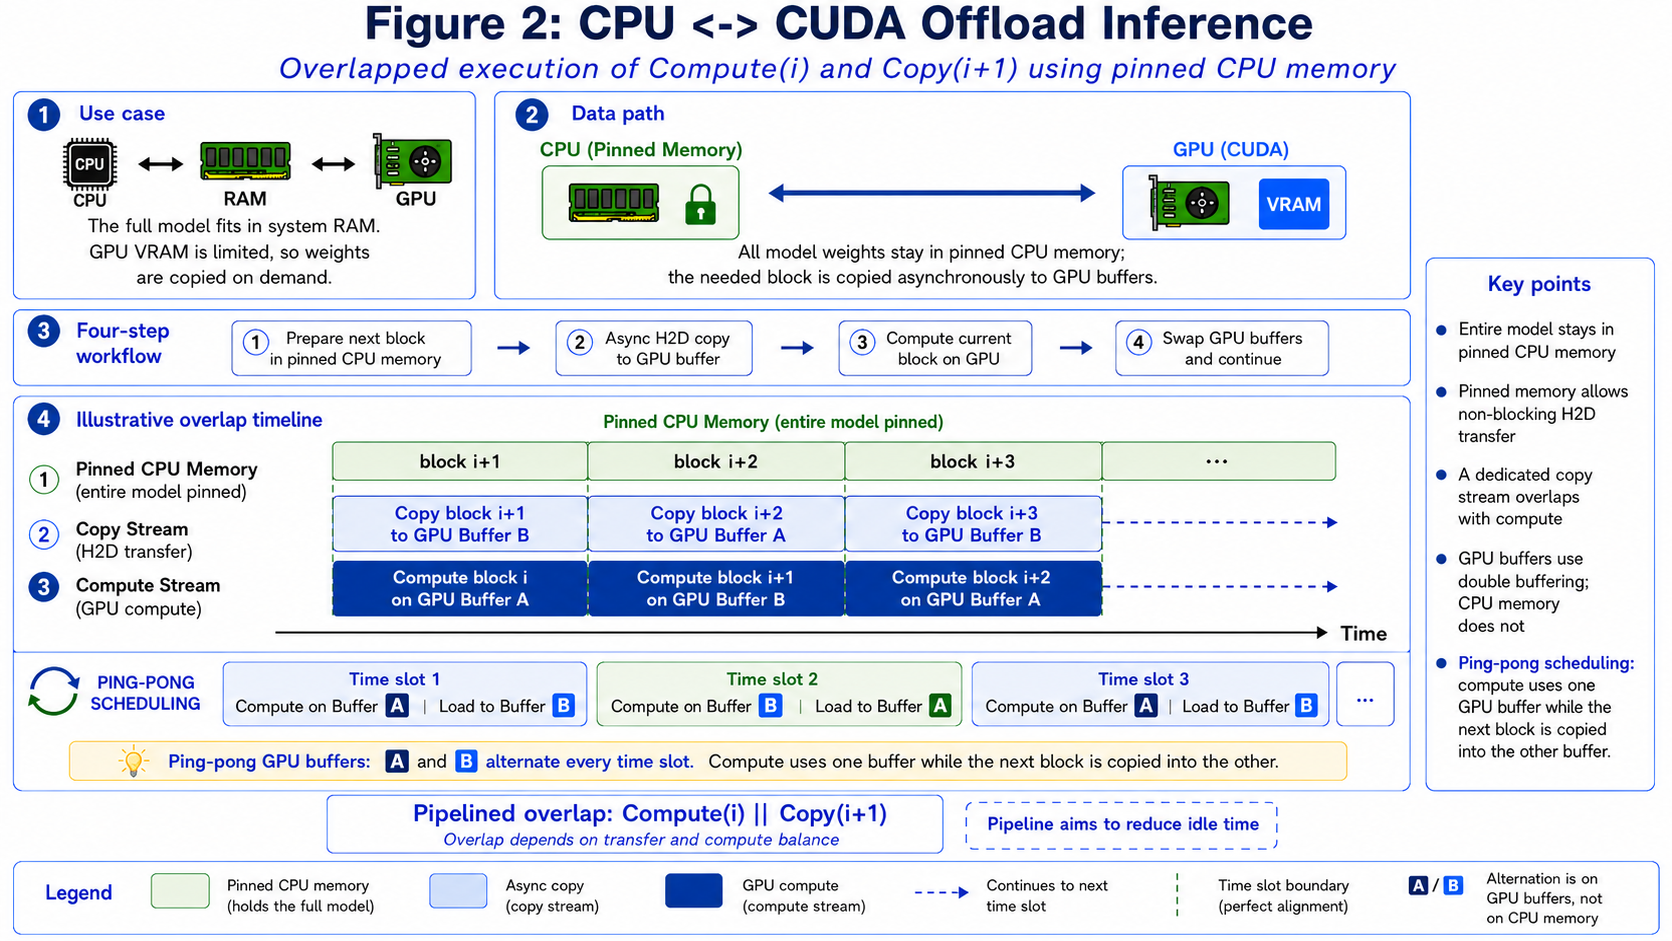Viewport: 1672px width, 941px height.
Task: Click the green dashed time slot boundary legend mark
Action: (x=1177, y=894)
